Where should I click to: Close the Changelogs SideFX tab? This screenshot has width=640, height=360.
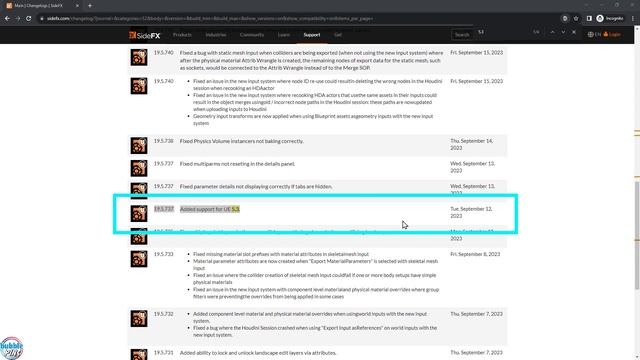point(77,6)
